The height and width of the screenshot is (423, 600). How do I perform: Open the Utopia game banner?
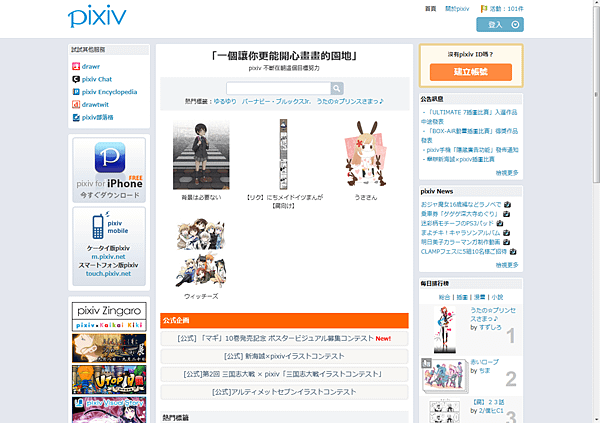tap(109, 380)
